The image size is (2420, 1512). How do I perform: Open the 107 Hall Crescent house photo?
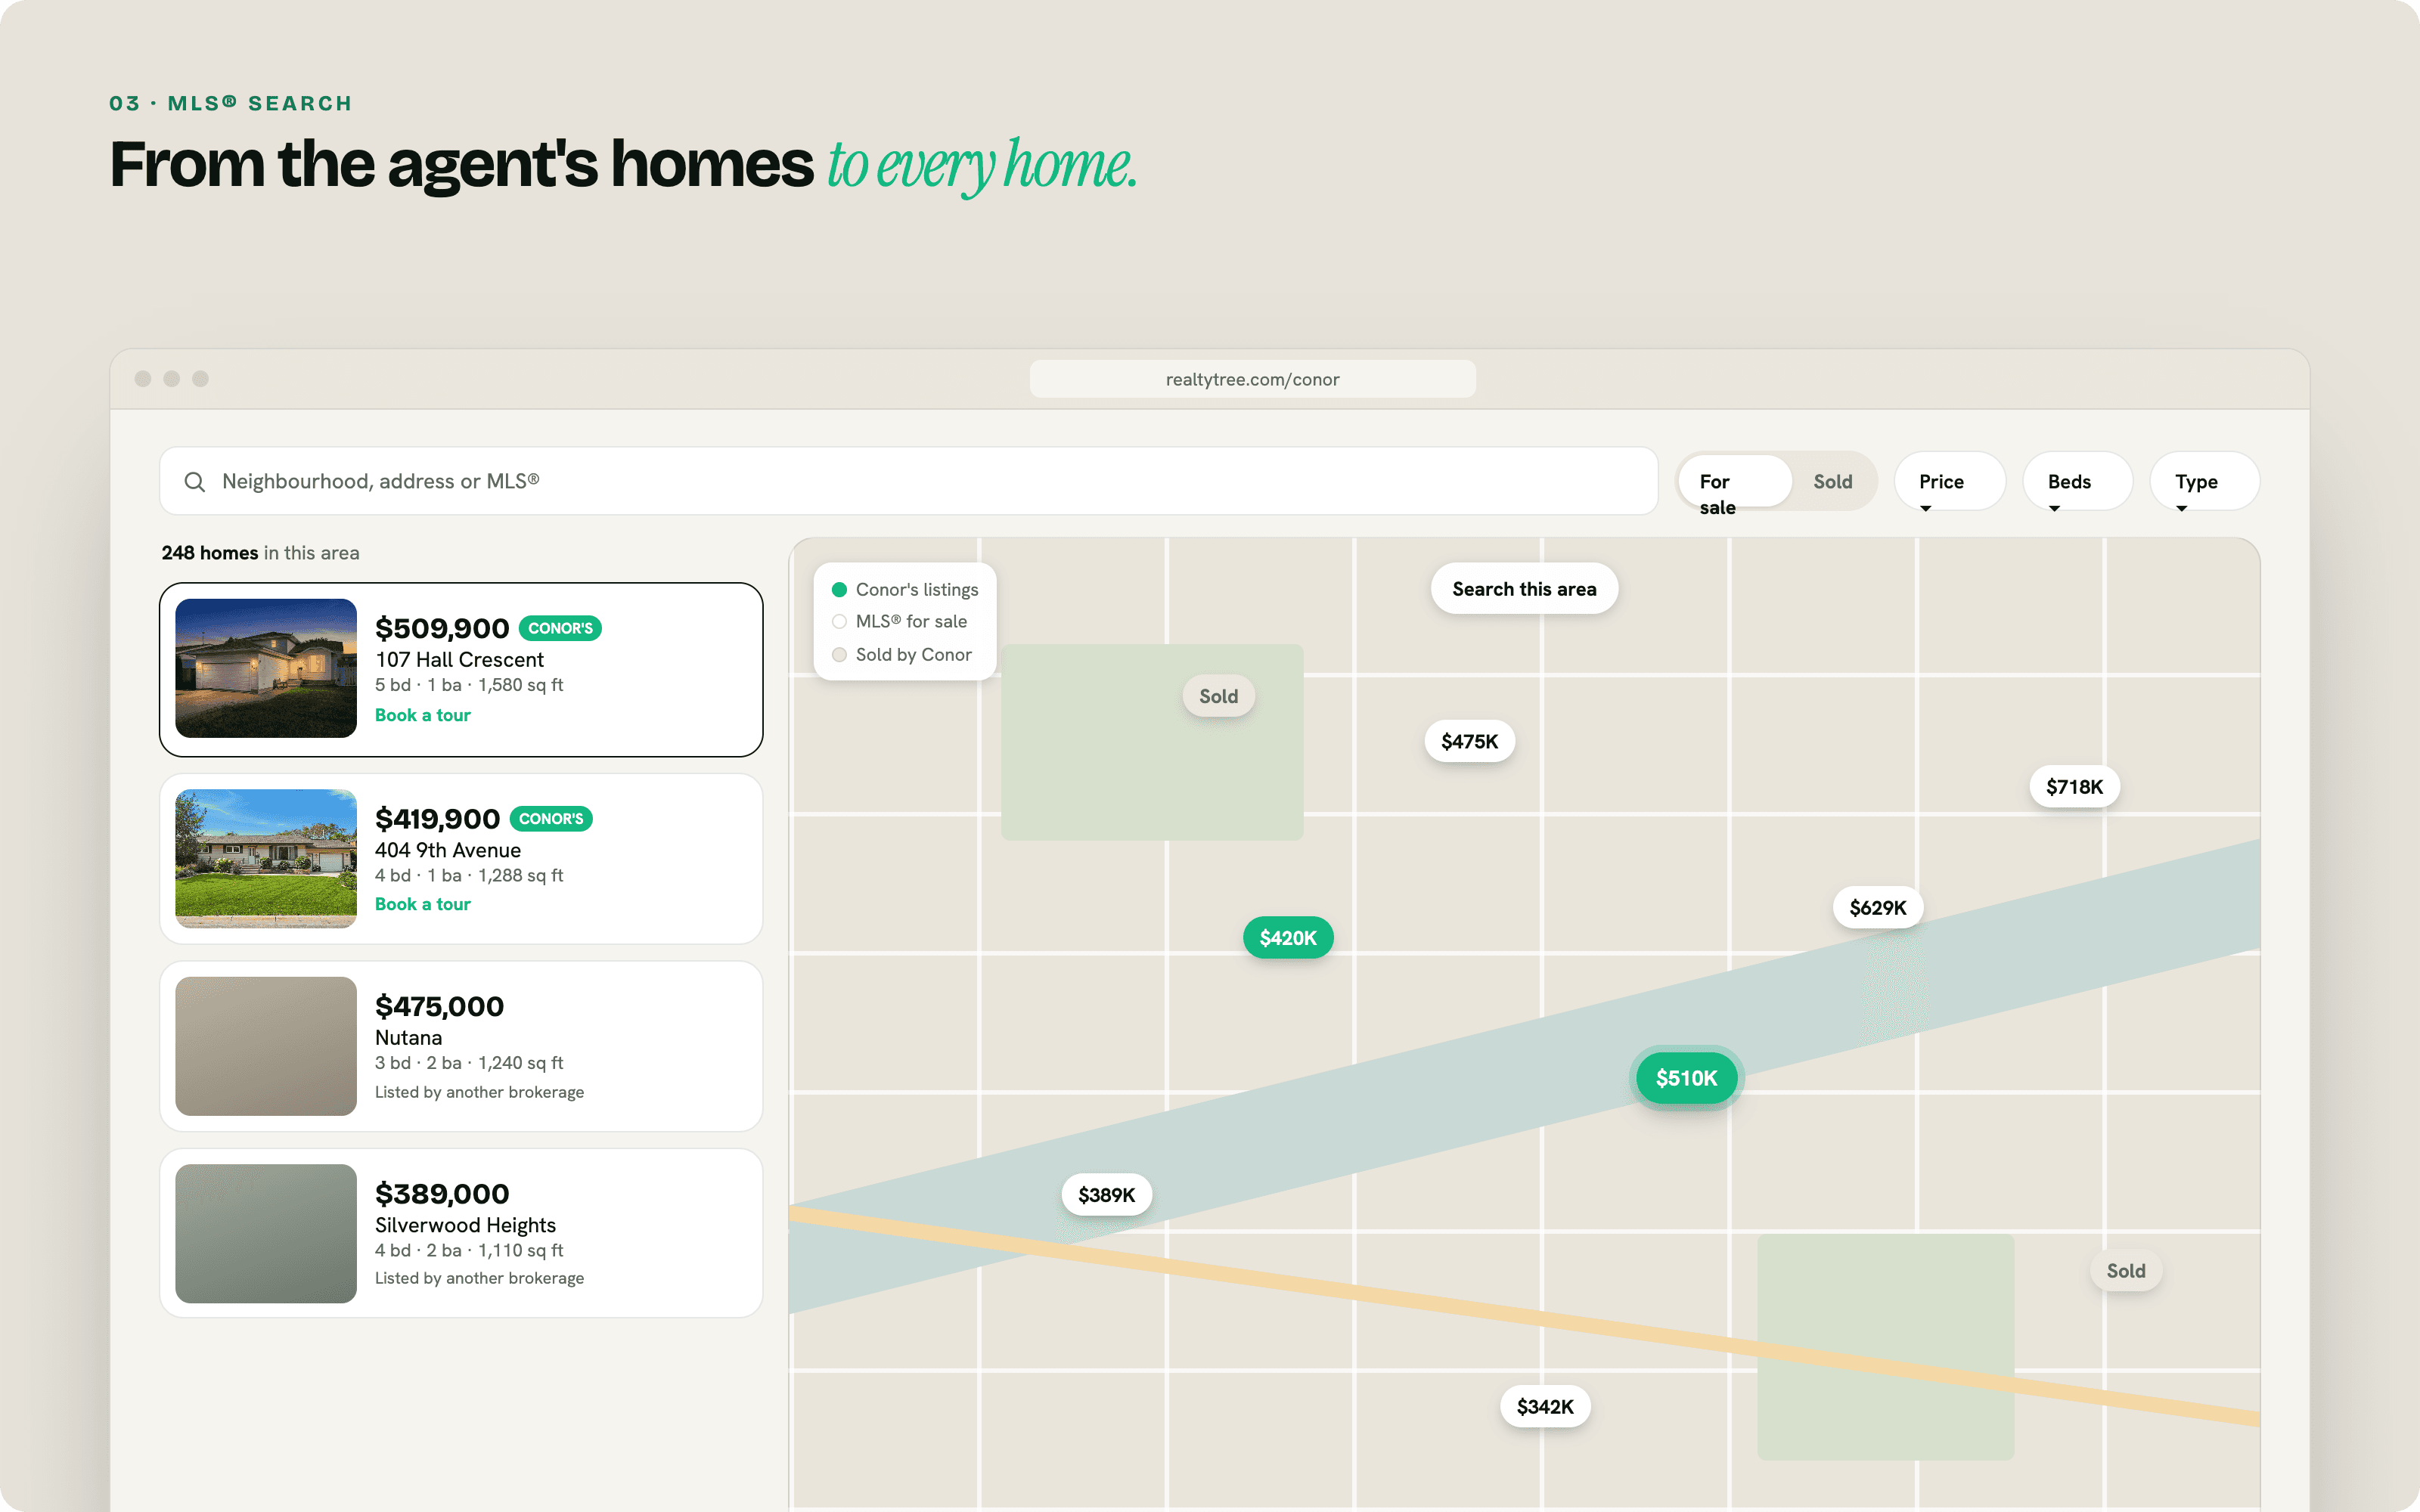point(266,668)
